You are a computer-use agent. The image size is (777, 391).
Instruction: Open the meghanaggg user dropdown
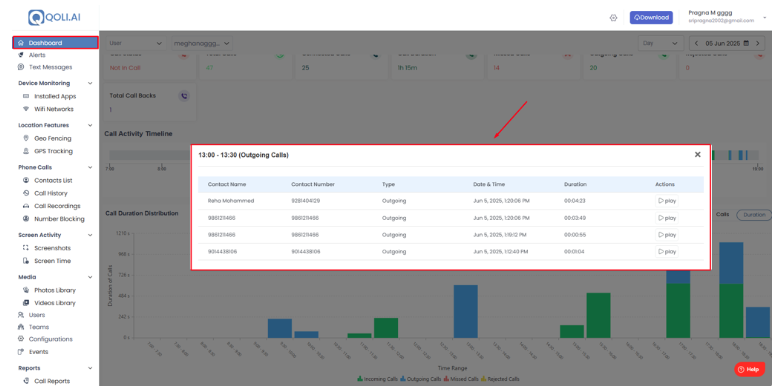202,43
